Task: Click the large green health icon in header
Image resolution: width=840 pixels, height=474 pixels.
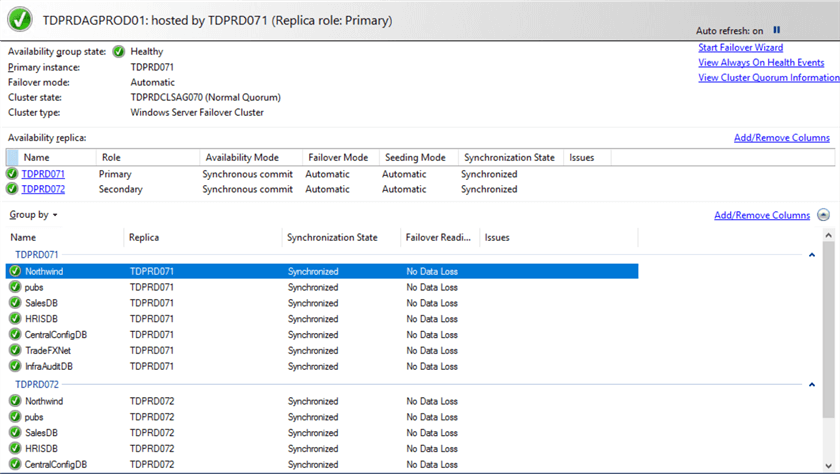Action: pos(19,19)
